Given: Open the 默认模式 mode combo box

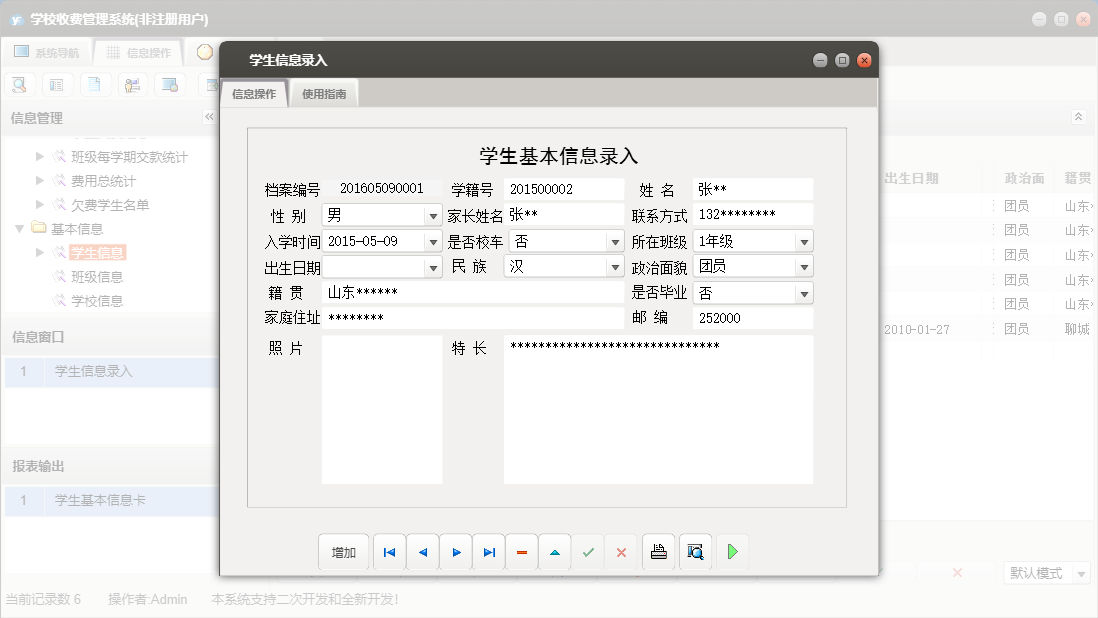Looking at the screenshot, I should [1046, 571].
